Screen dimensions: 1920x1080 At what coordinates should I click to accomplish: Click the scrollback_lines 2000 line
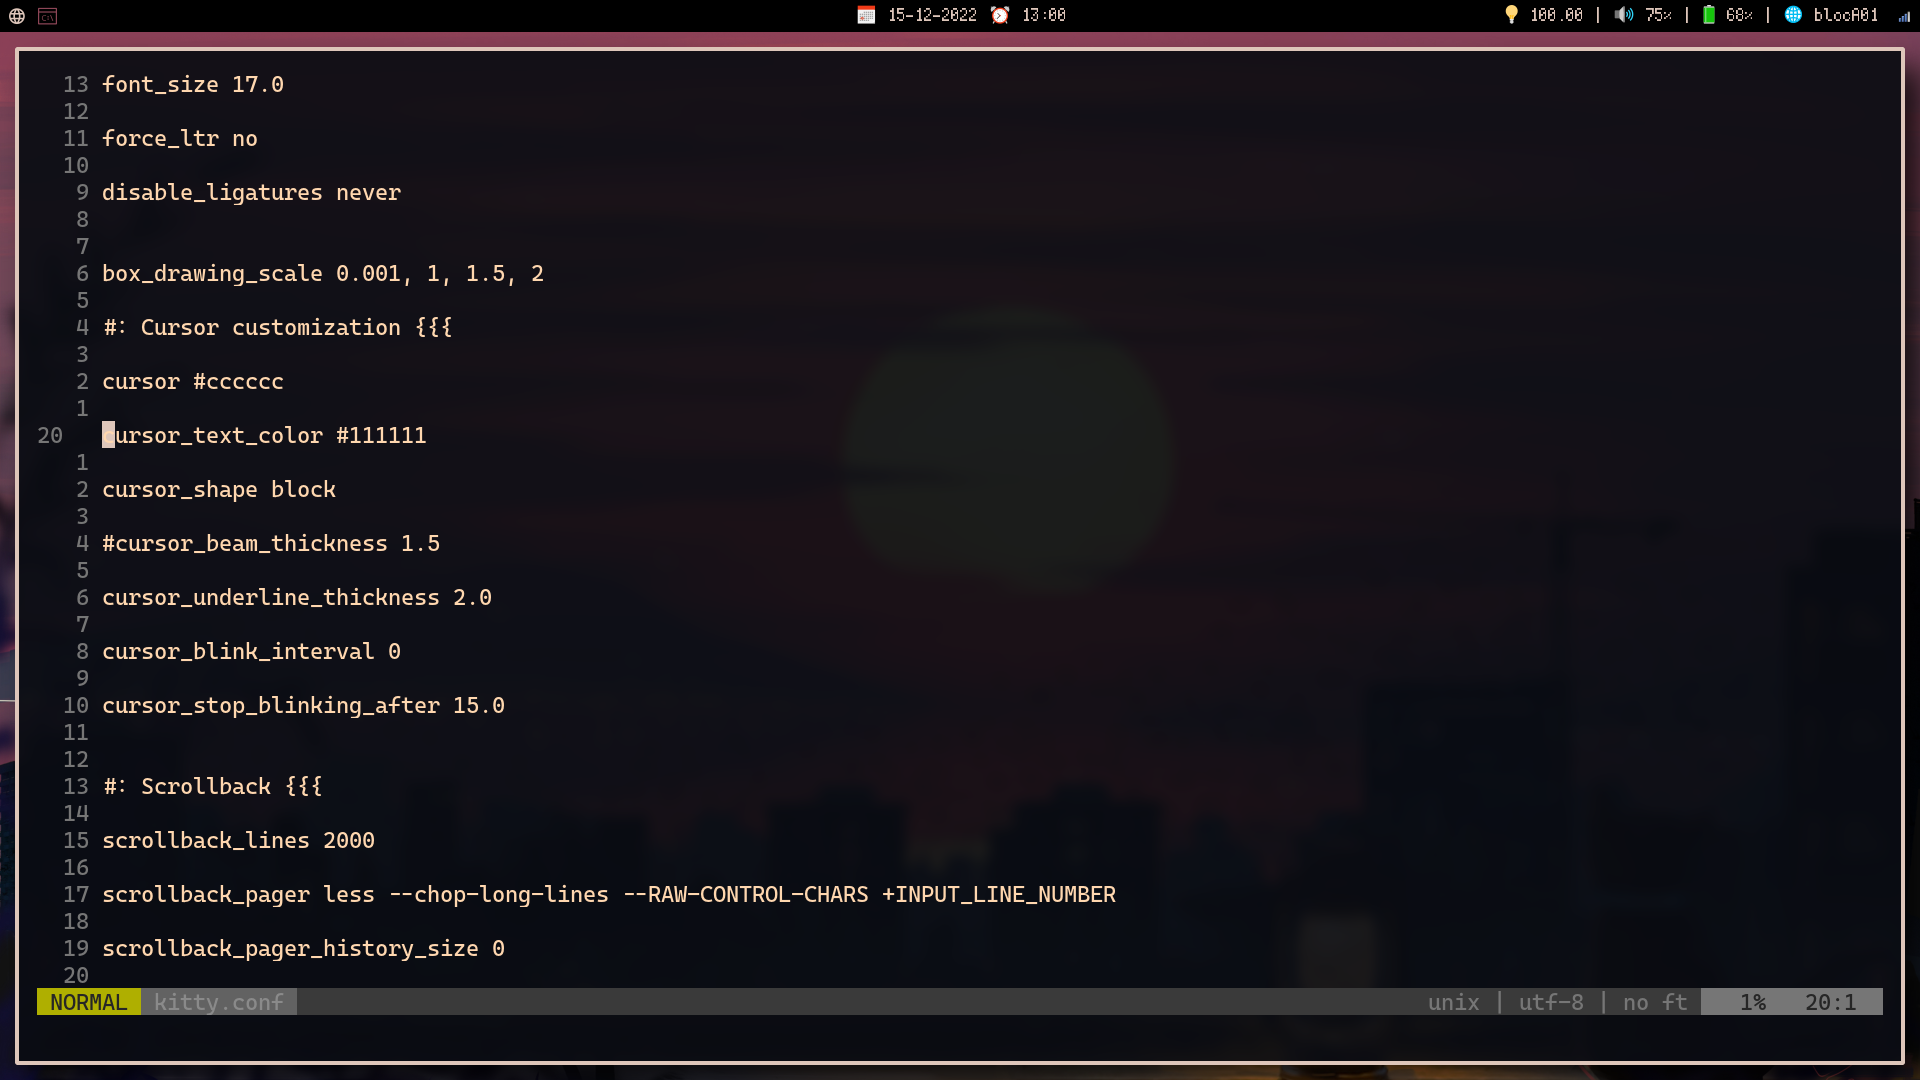(x=238, y=840)
